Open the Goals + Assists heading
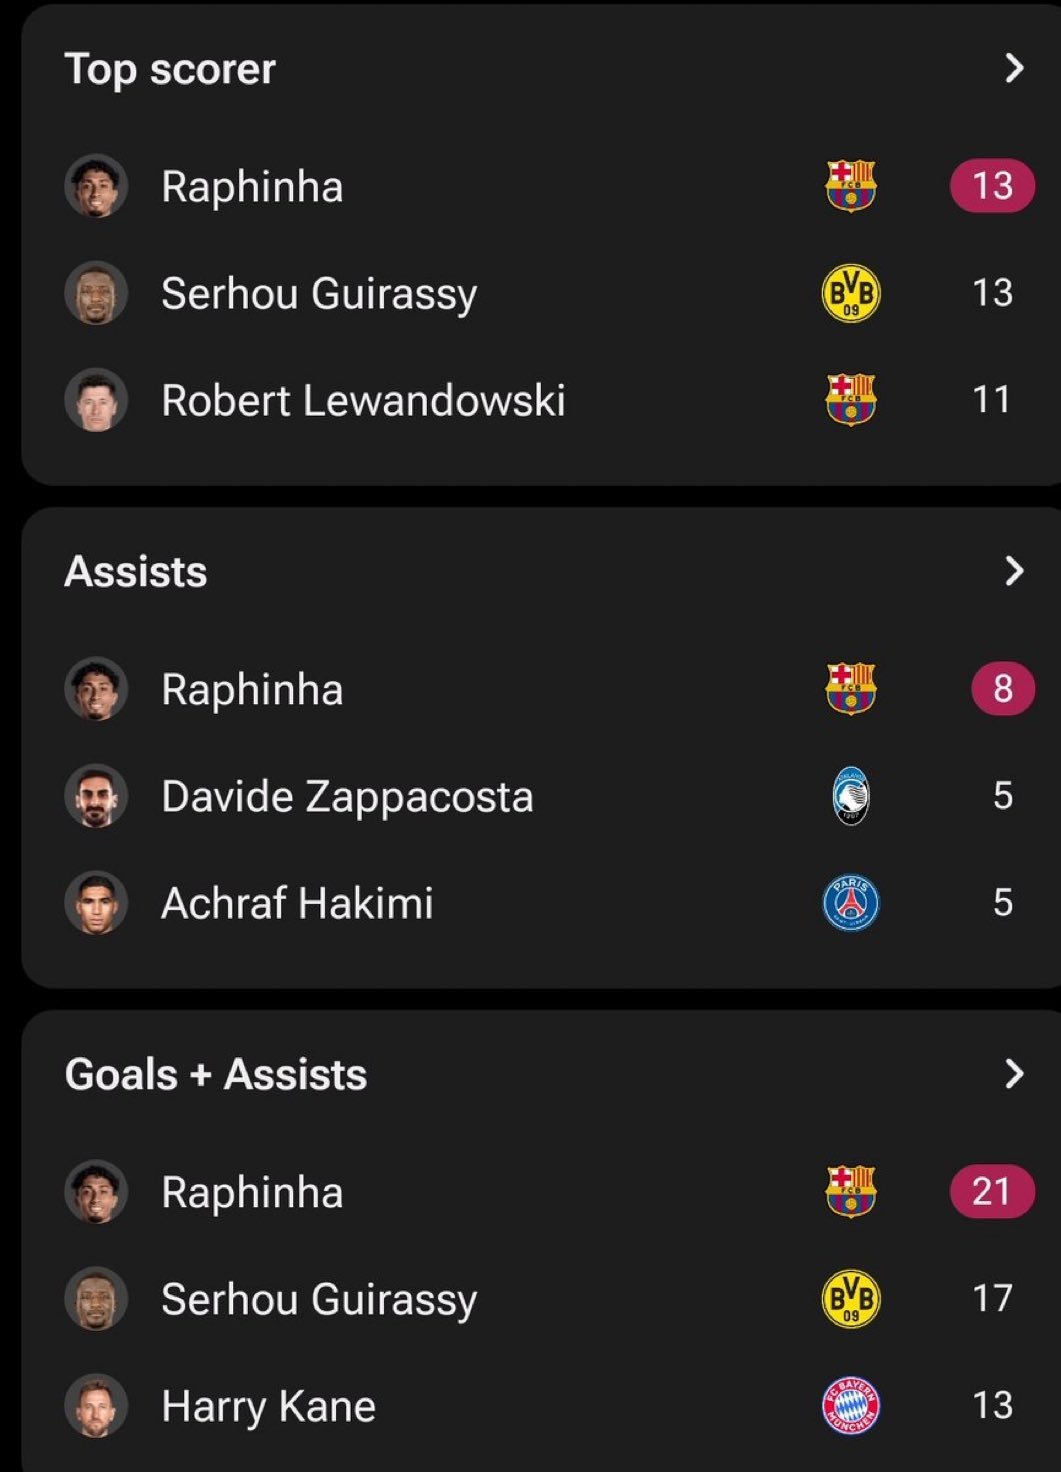This screenshot has height=1472, width=1061. point(216,1075)
